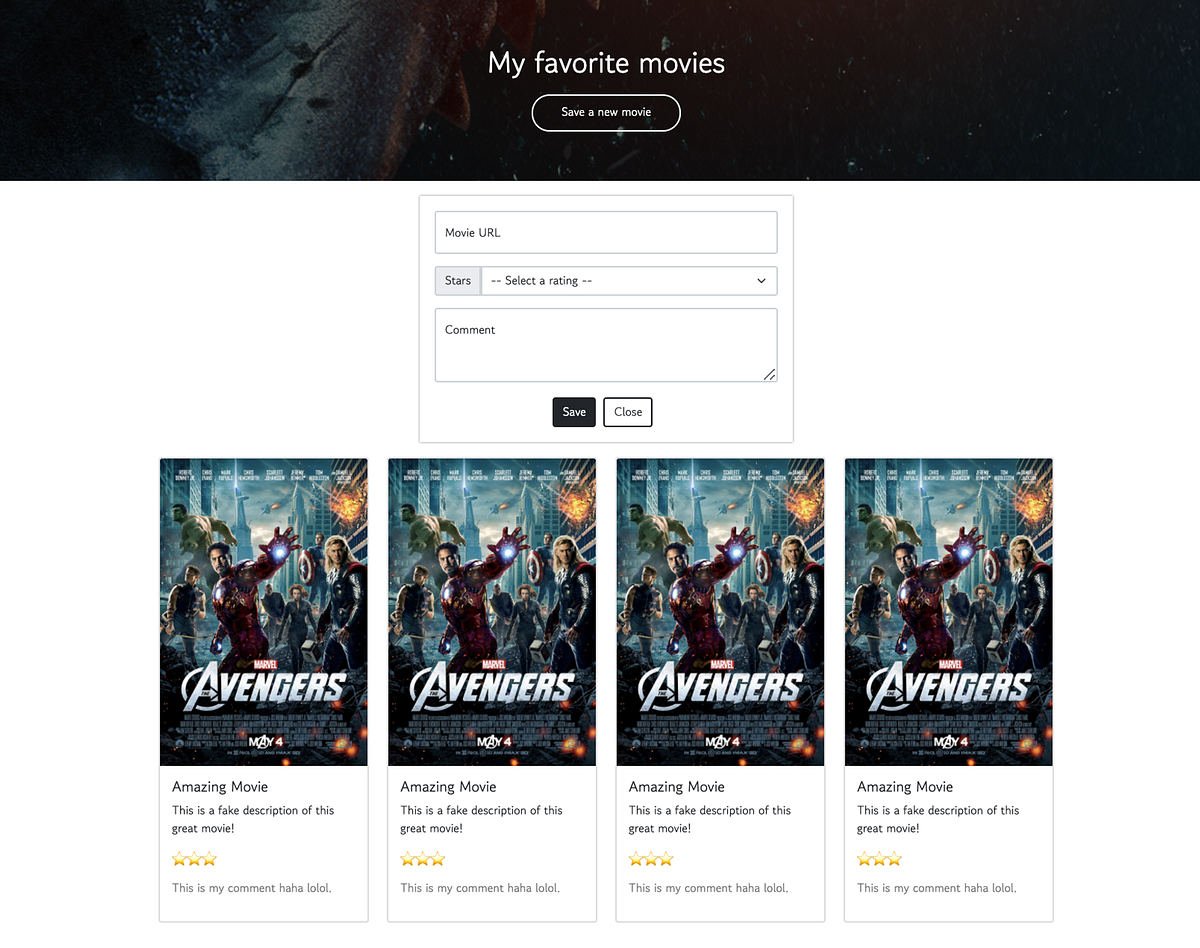
Task: Click the My favorite movies heading
Action: pos(606,63)
